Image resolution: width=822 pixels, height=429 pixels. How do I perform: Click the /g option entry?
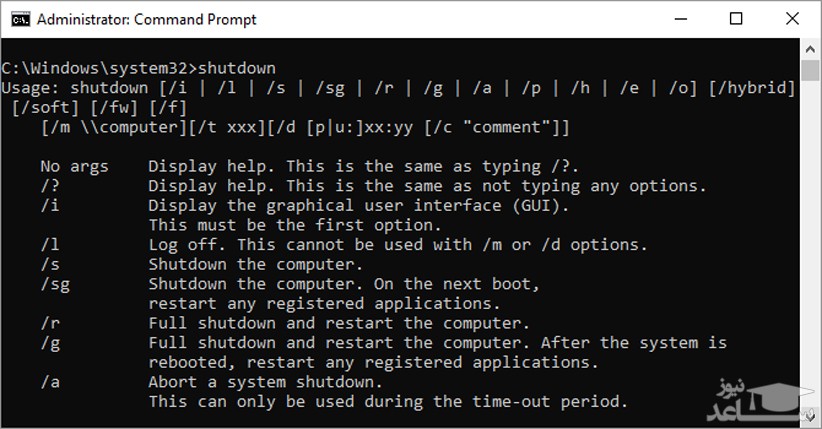point(49,343)
